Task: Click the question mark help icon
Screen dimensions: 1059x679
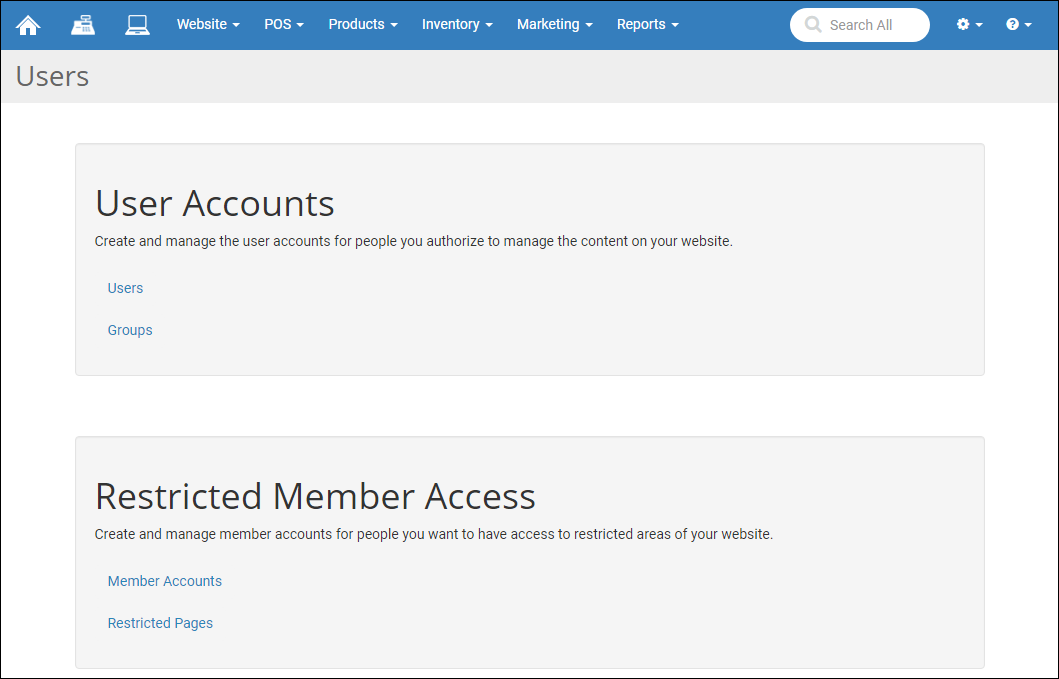Action: click(1012, 24)
